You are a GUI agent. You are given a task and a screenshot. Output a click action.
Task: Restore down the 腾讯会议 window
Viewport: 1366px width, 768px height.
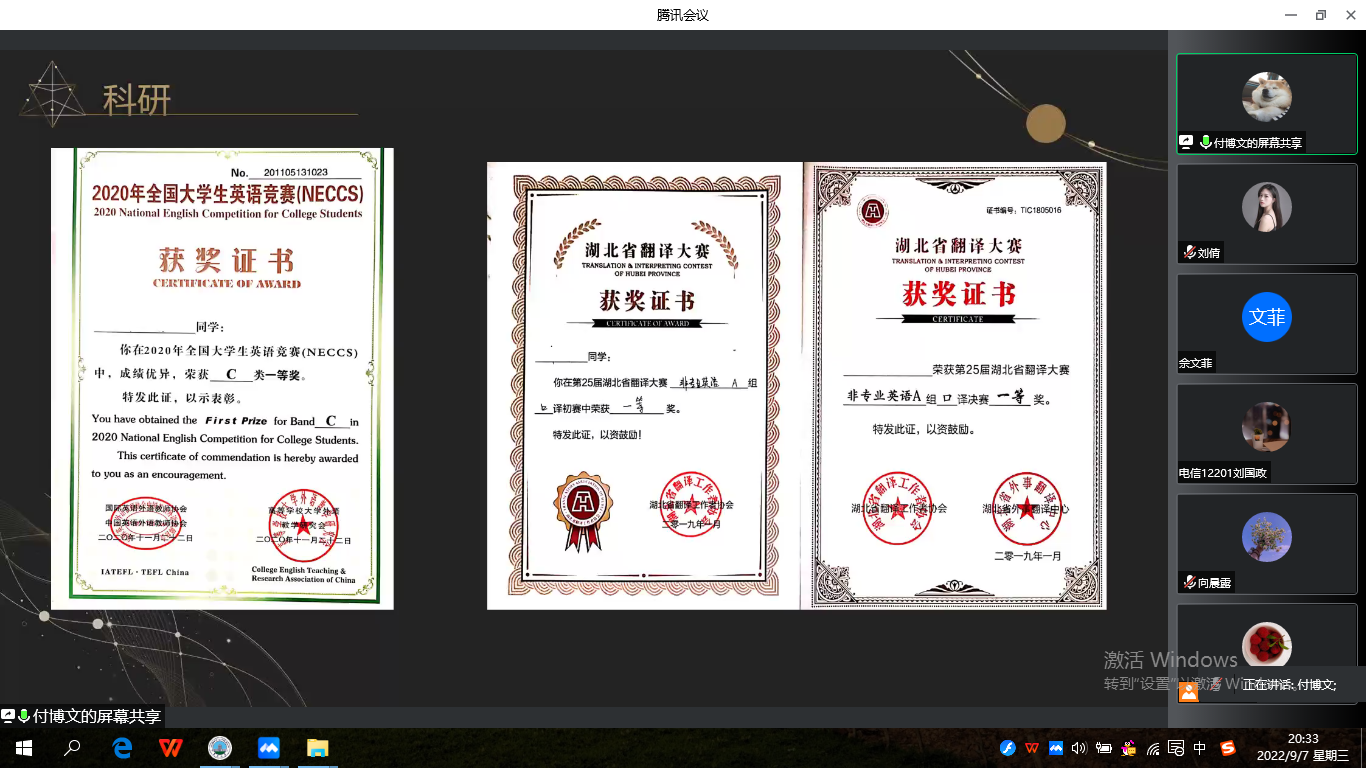(1321, 15)
